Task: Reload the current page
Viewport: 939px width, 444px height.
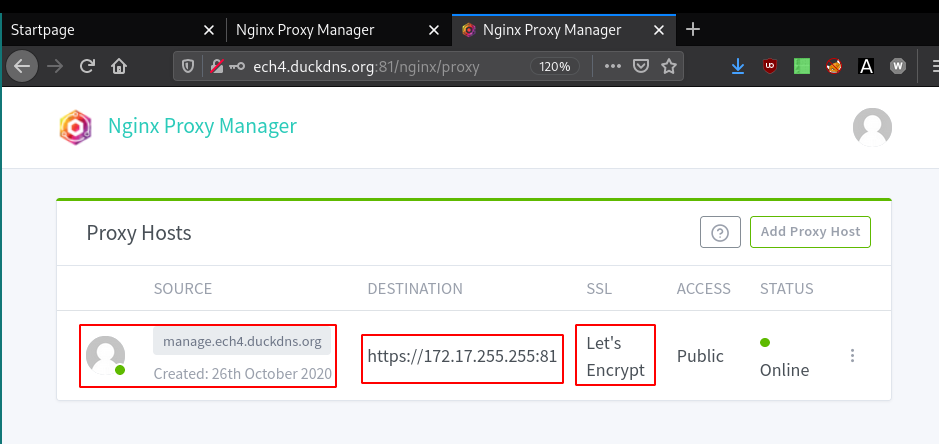Action: pos(87,67)
